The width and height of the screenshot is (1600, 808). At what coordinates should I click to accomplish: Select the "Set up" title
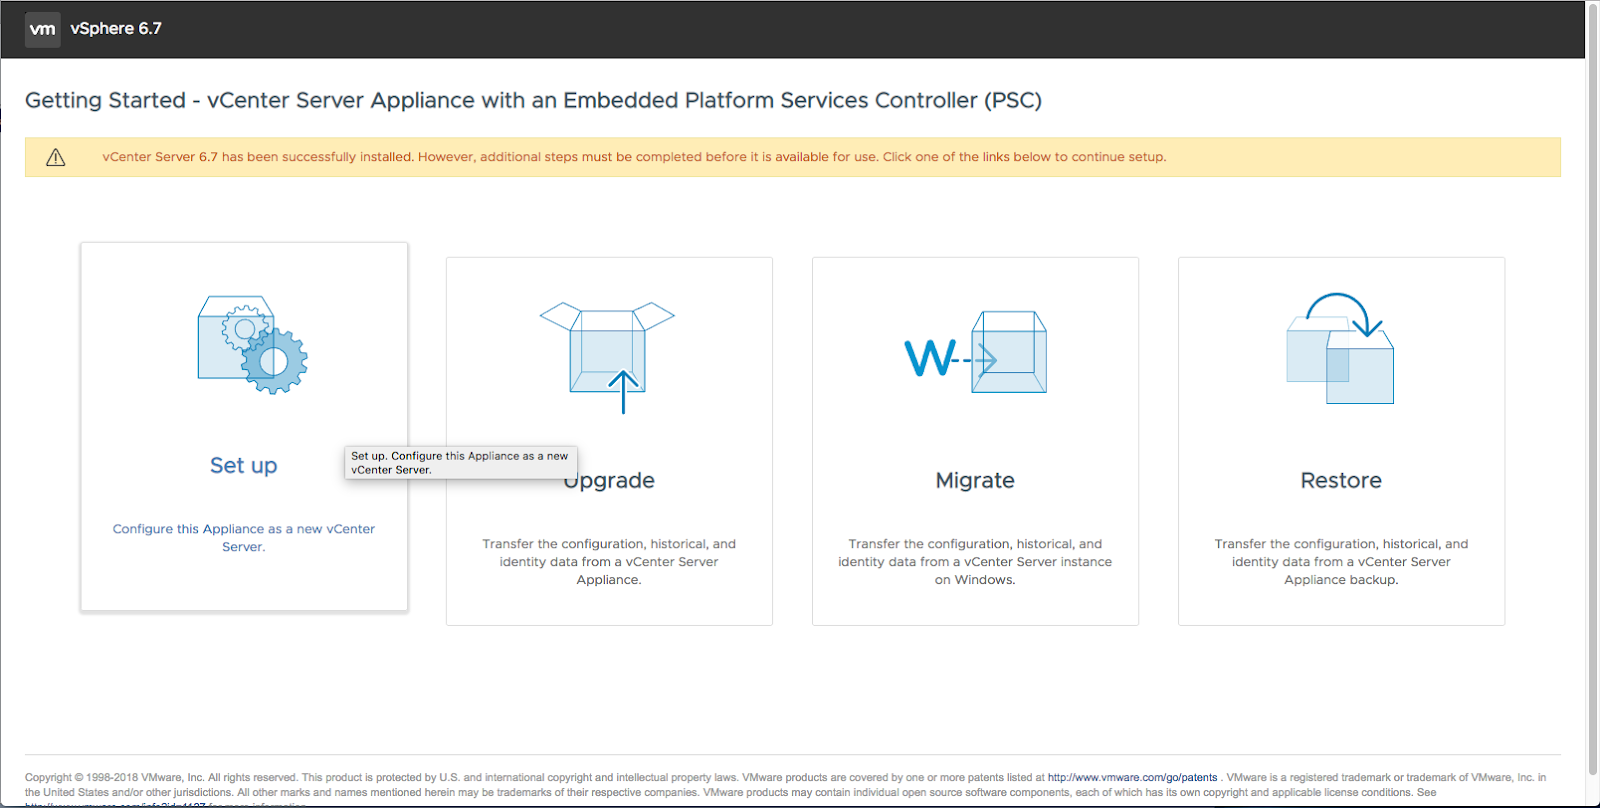pos(243,466)
